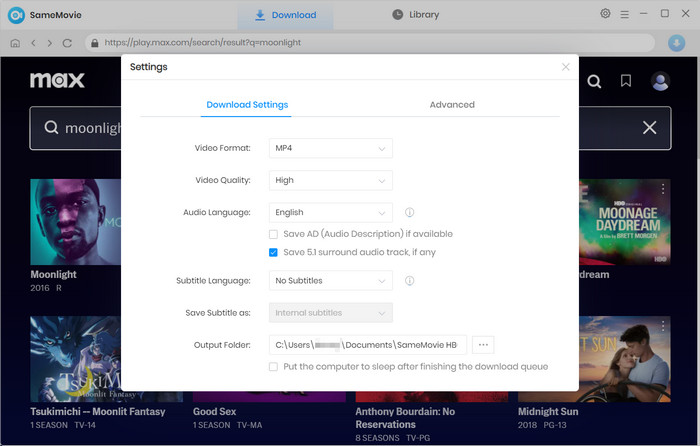700x446 pixels.
Task: Open the Midnight Sun poster
Action: pos(625,359)
